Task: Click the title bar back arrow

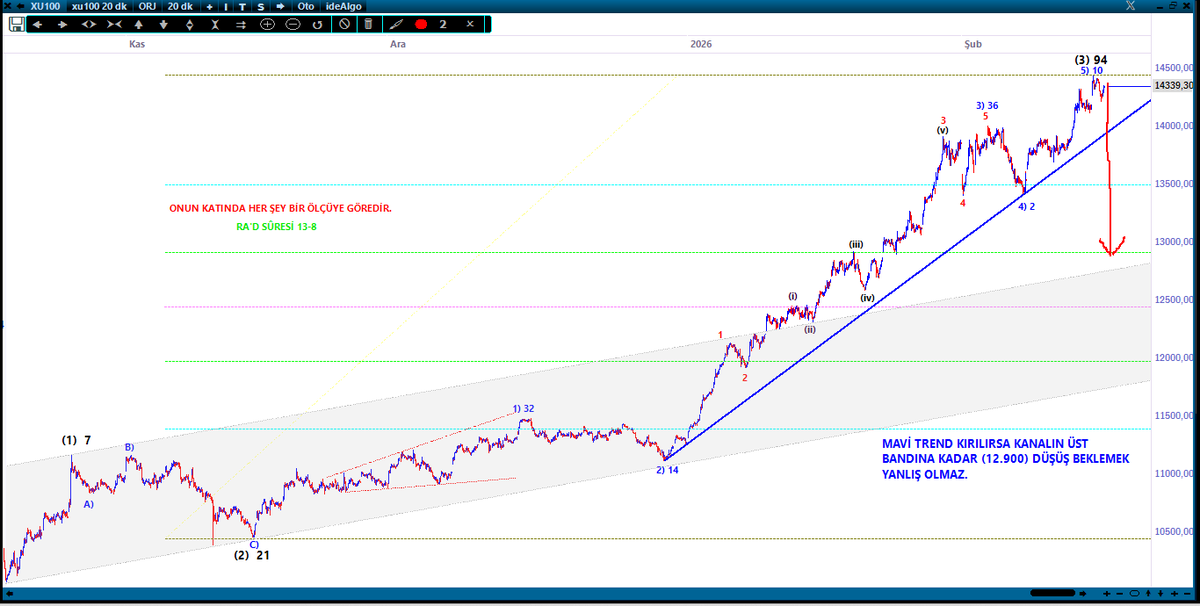Action: click(x=21, y=7)
